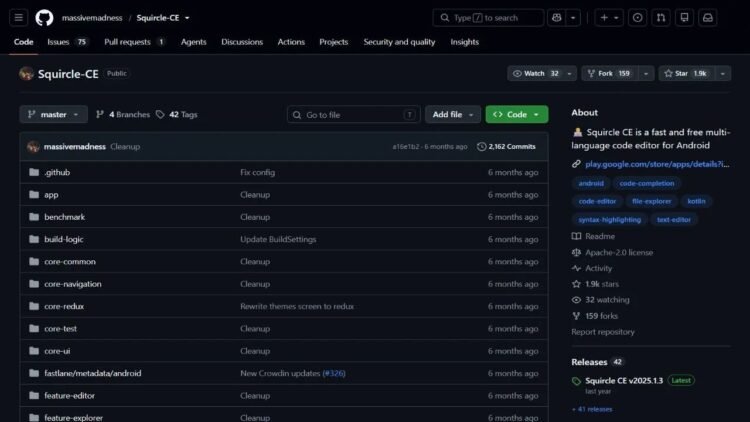Focus the Type to search field
Viewport: 750px width, 422px height.
click(x=488, y=18)
